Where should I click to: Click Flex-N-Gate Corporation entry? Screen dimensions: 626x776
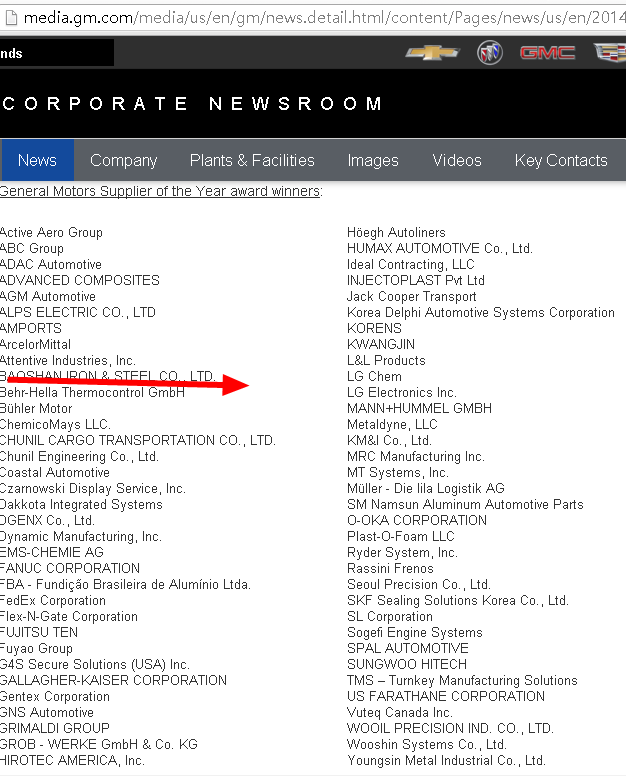(x=69, y=616)
